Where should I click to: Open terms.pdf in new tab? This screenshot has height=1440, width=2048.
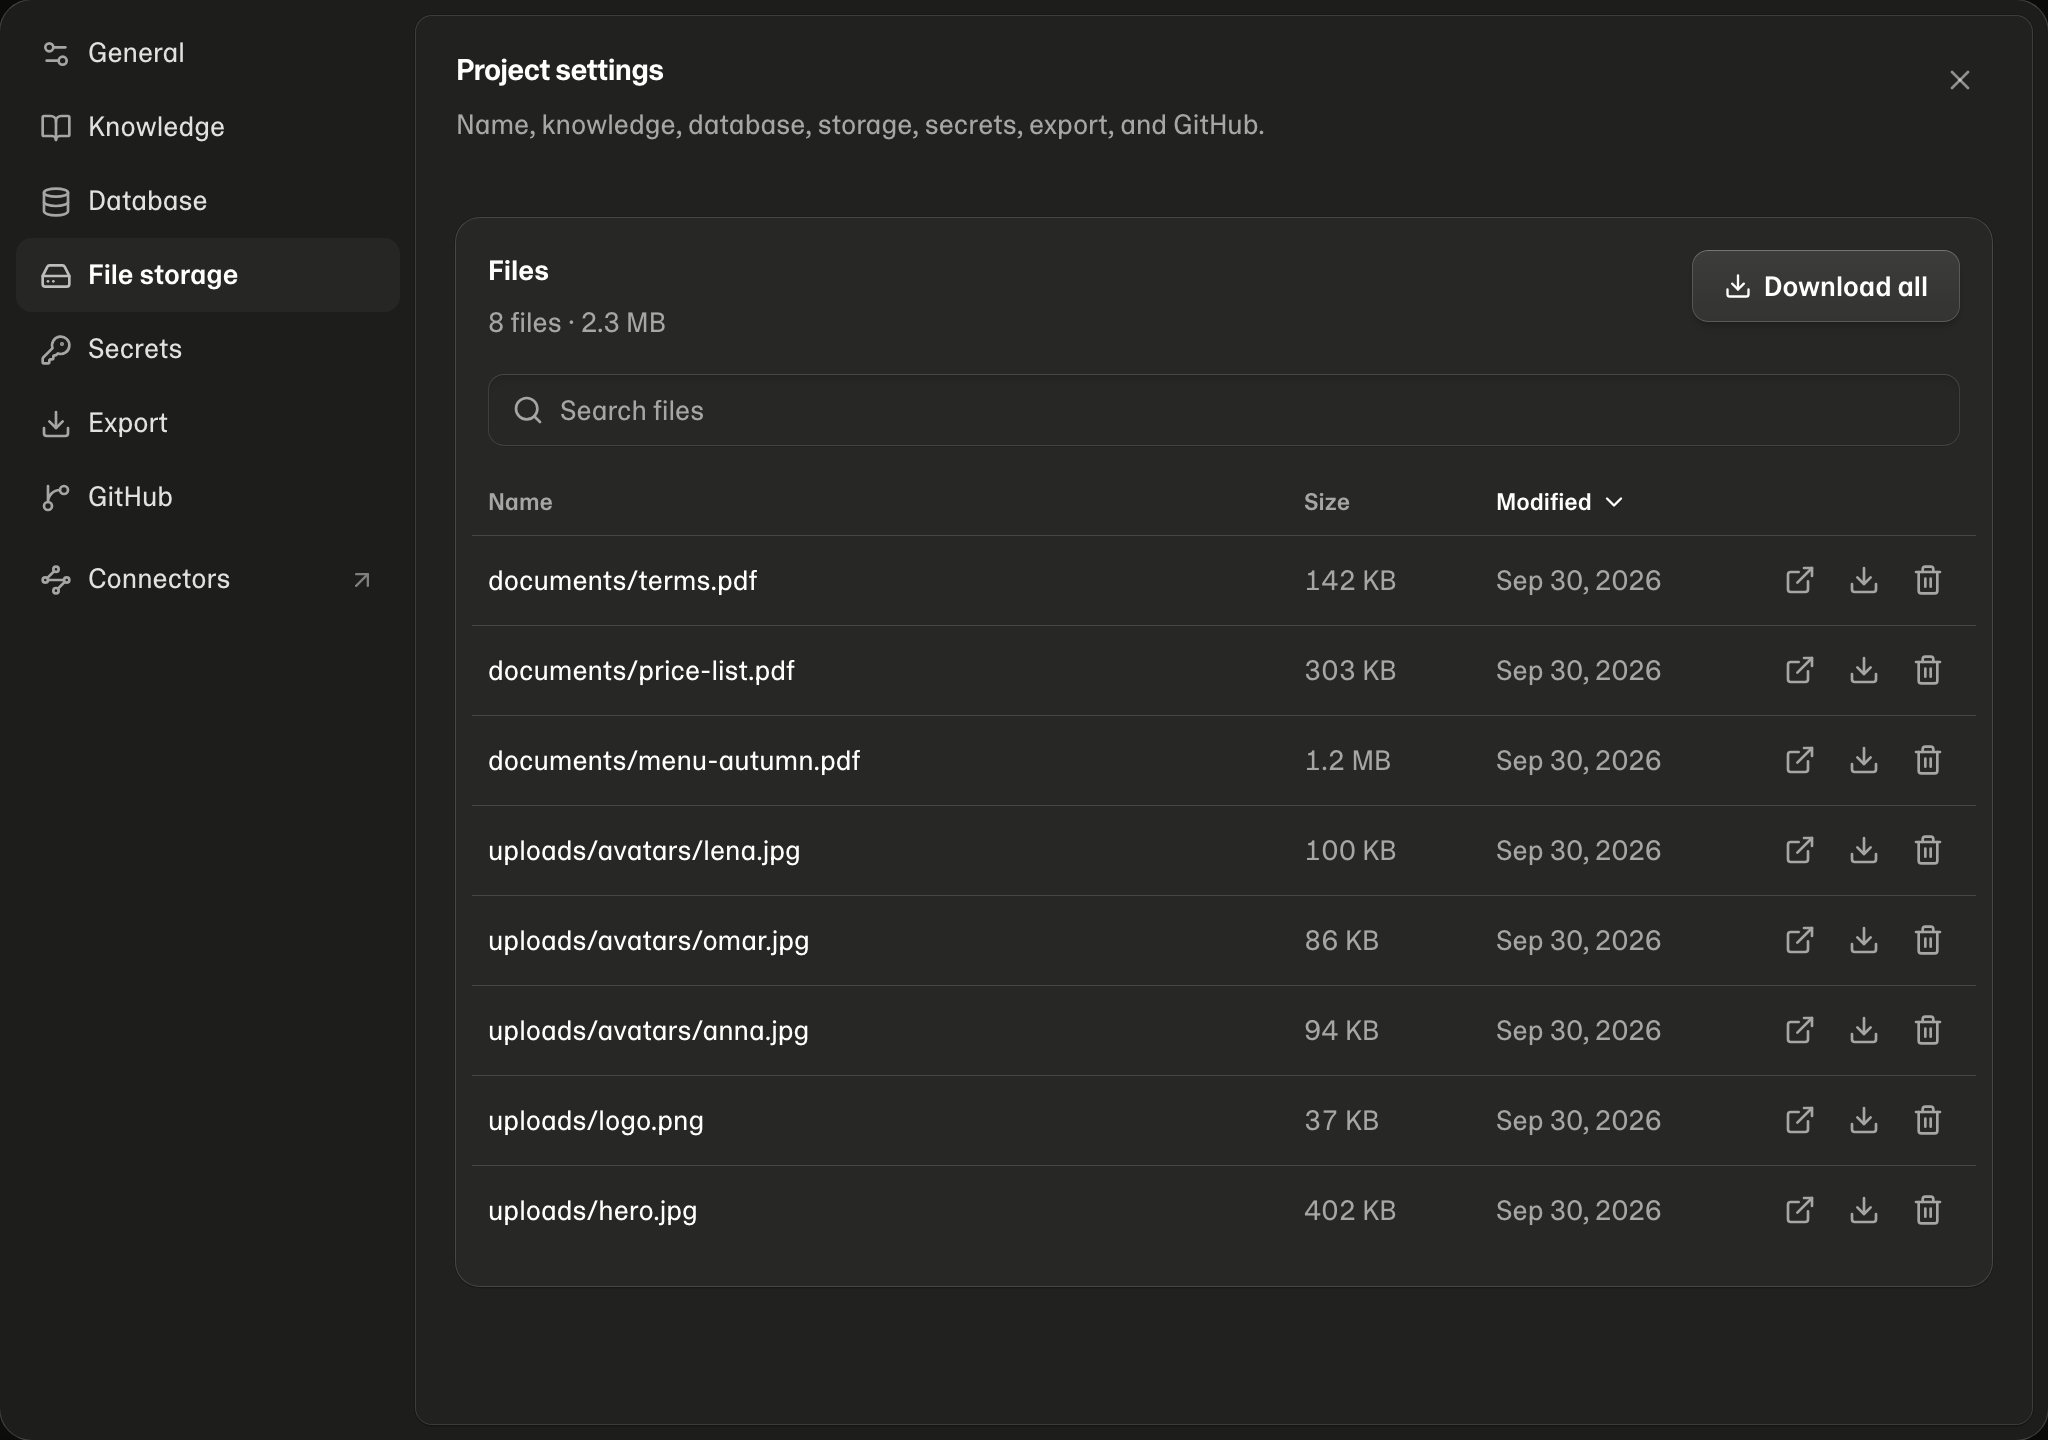coord(1799,580)
